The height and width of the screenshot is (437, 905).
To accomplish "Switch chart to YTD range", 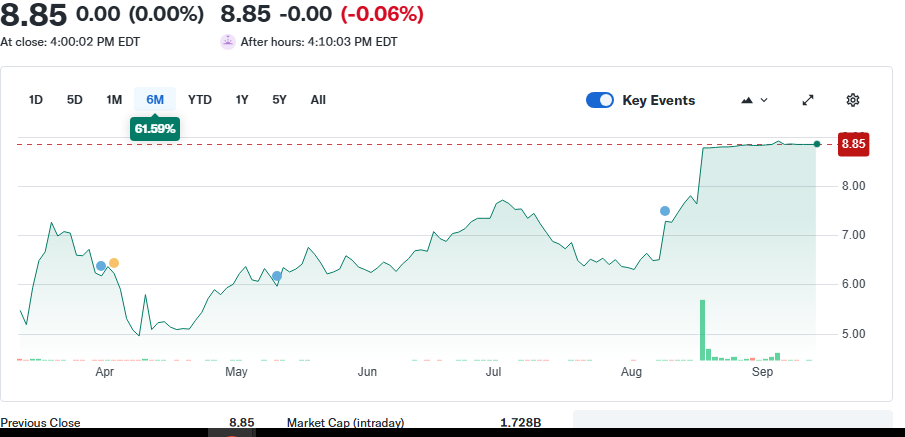I will pyautogui.click(x=200, y=99).
